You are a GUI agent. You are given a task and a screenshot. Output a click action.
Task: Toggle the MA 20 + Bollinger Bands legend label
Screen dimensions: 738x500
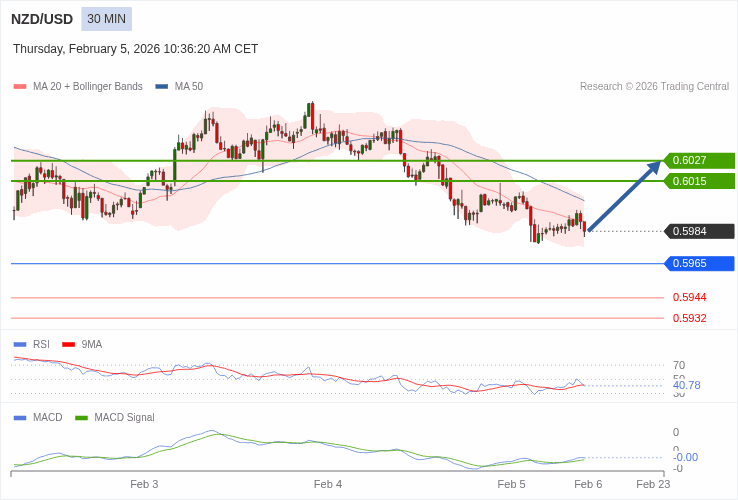pyautogui.click(x=88, y=87)
